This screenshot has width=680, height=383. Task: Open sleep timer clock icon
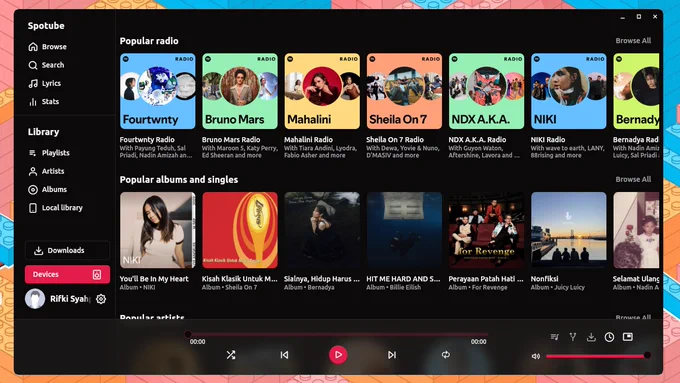(609, 337)
